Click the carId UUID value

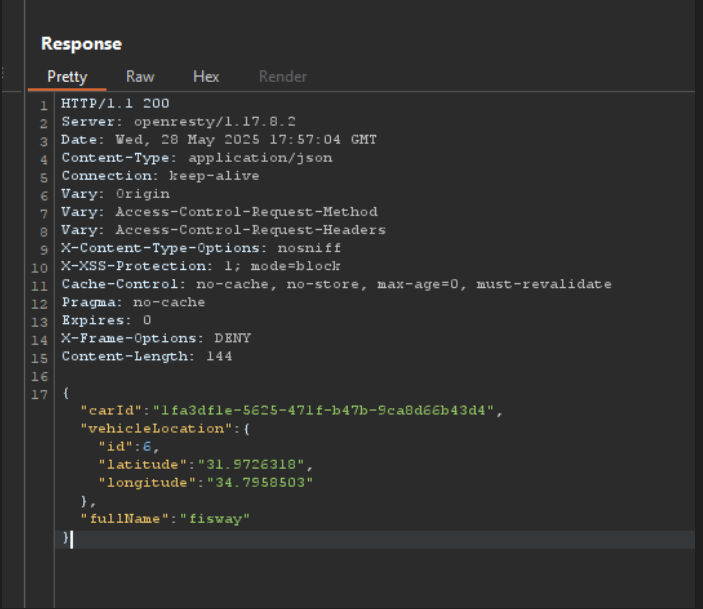click(x=323, y=410)
